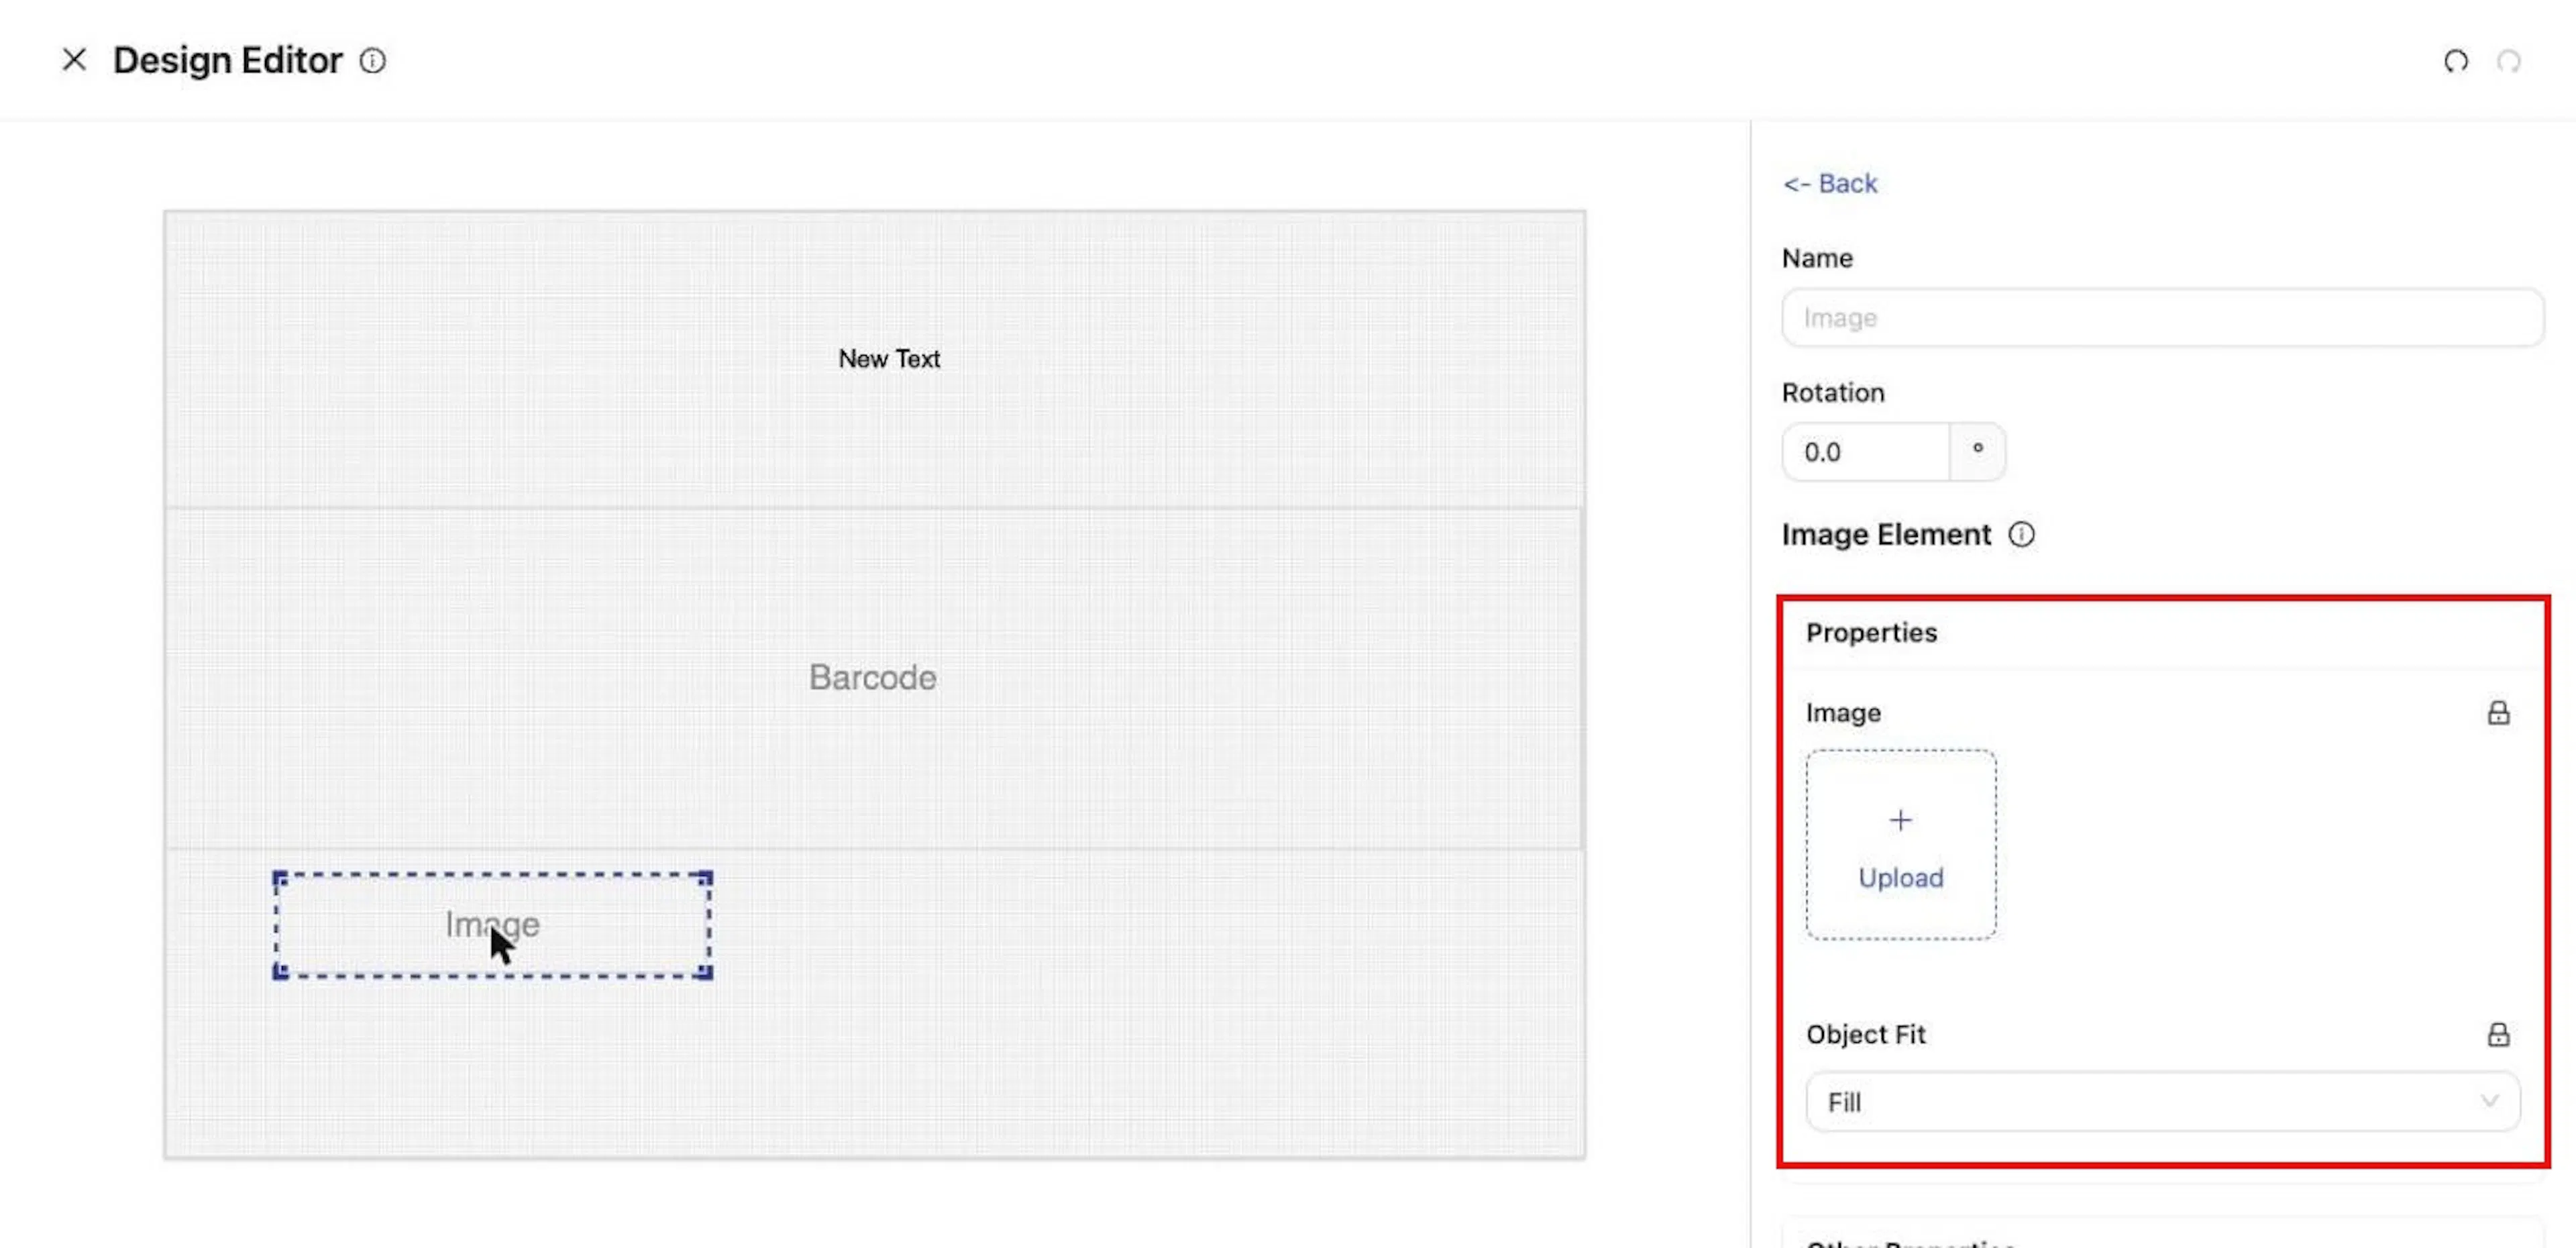Upload an image via the Upload box
Screen dimensions: 2576x1248
[x=1901, y=845]
